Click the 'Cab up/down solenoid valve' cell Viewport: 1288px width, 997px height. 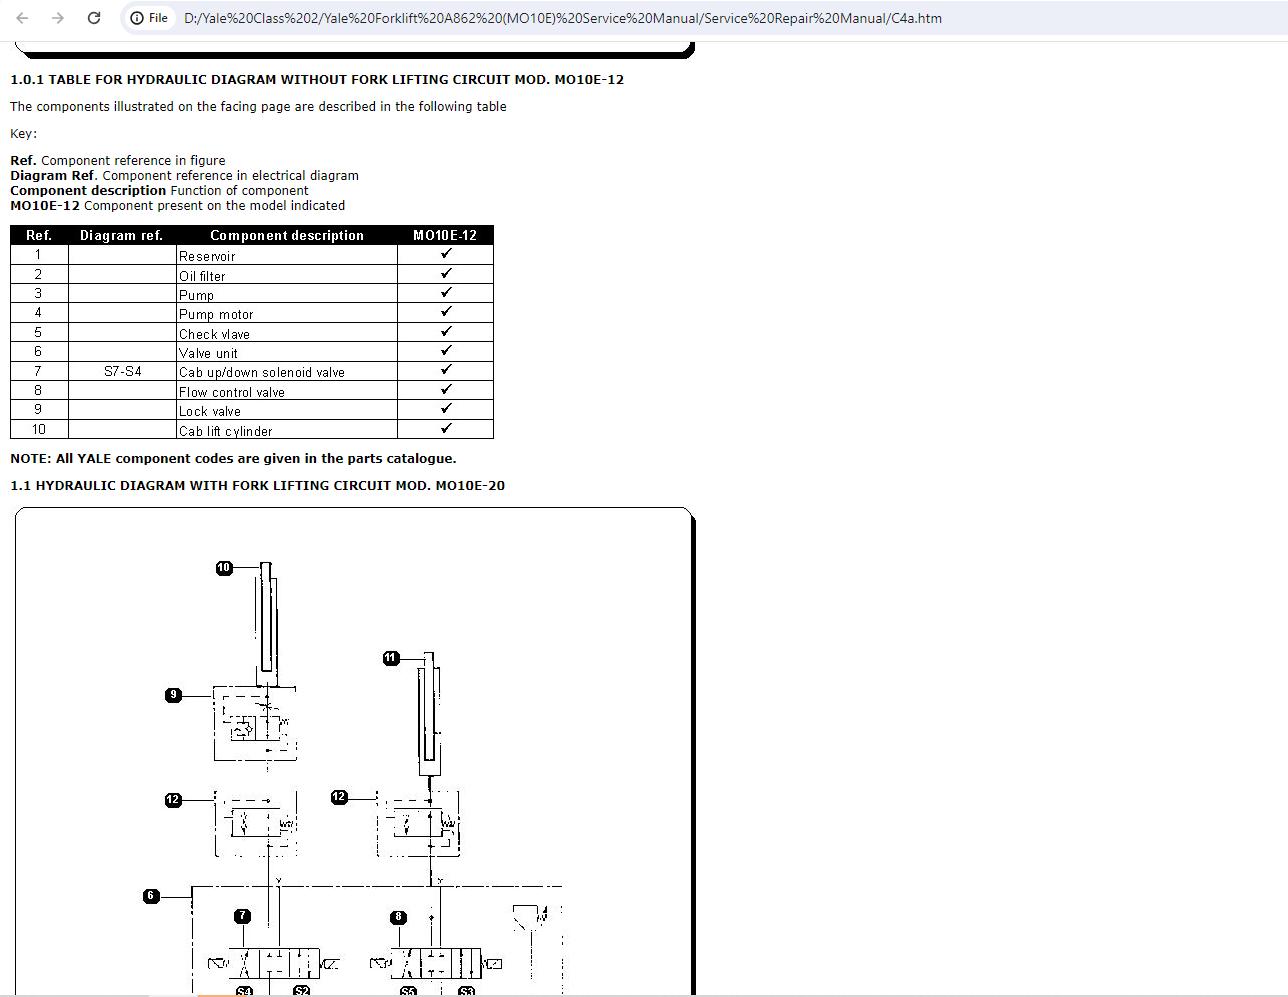[x=287, y=372]
